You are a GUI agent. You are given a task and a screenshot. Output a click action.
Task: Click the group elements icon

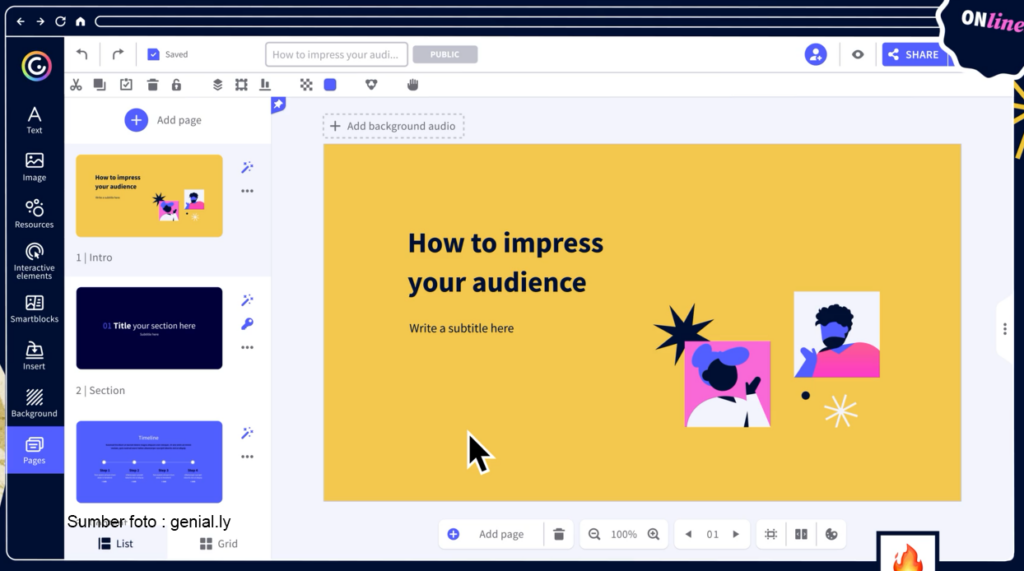[x=242, y=85]
